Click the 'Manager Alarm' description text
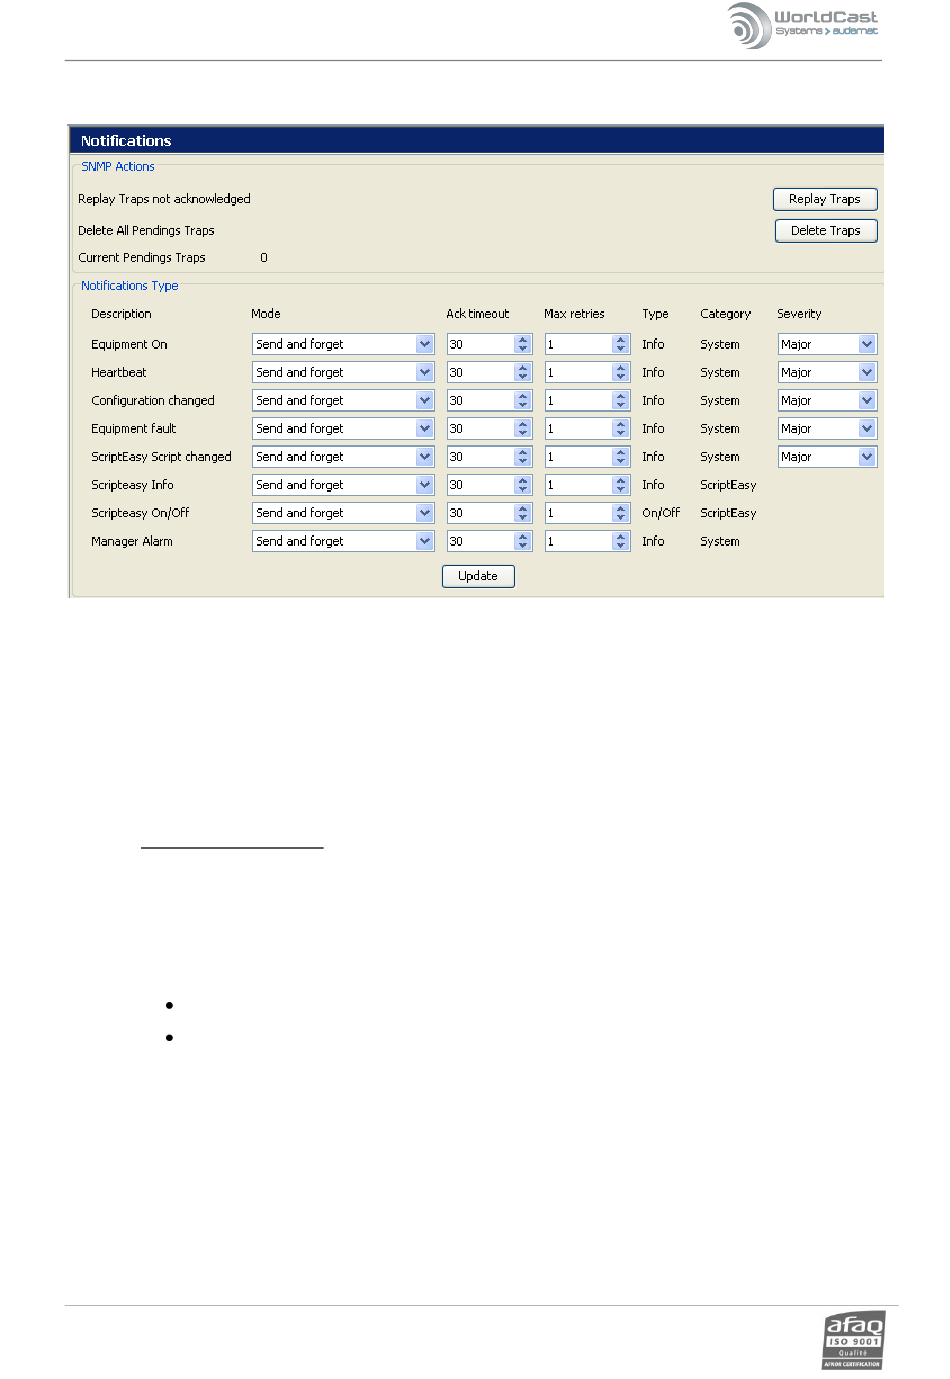The width and height of the screenshot is (950, 1379). tap(132, 542)
